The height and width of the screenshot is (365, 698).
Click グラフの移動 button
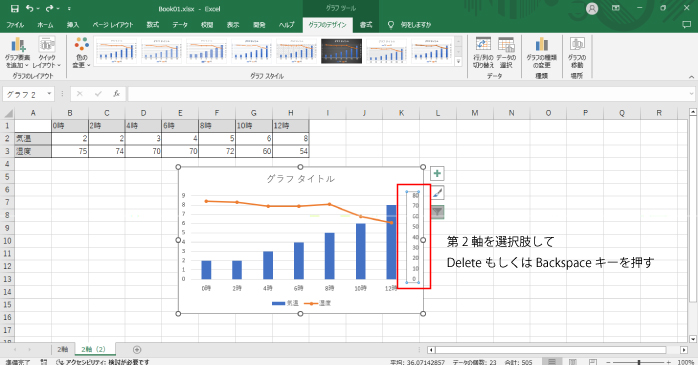[576, 52]
